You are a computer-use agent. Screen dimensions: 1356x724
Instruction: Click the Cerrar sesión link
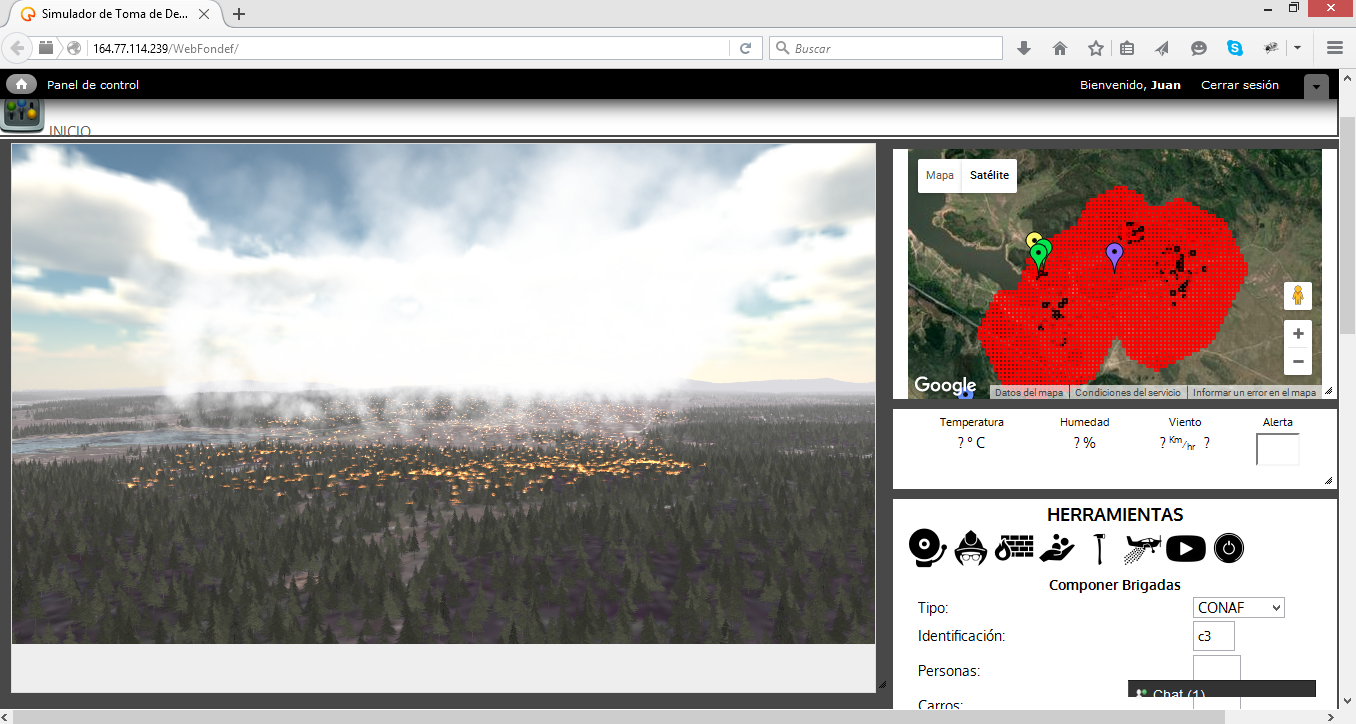(1239, 85)
